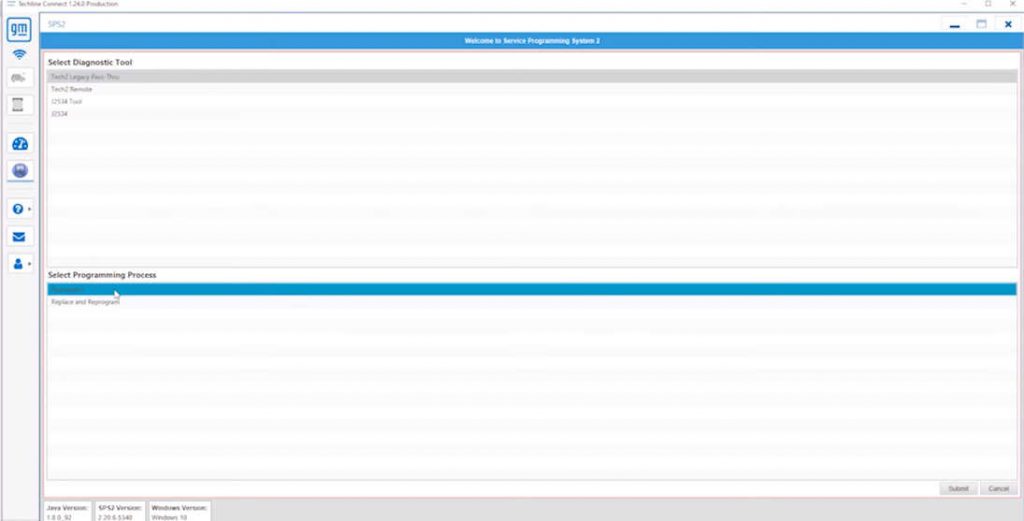Open the module icon below the vehicle icon
Image resolution: width=1024 pixels, height=521 pixels.
tap(20, 104)
